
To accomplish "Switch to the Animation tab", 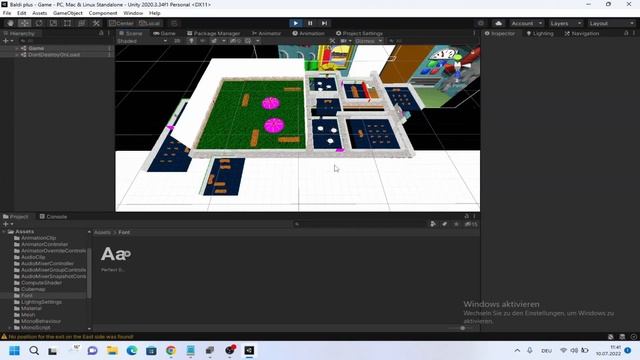I will tap(309, 33).
